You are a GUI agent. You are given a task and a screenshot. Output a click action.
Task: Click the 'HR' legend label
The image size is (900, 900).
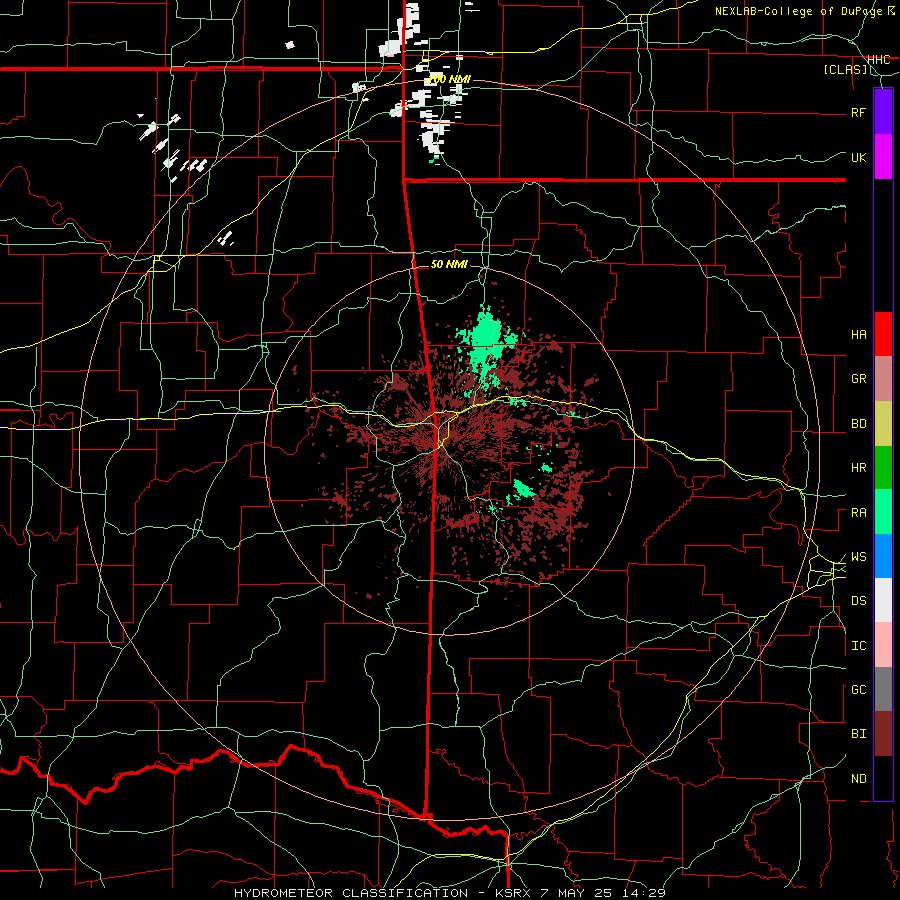[858, 468]
